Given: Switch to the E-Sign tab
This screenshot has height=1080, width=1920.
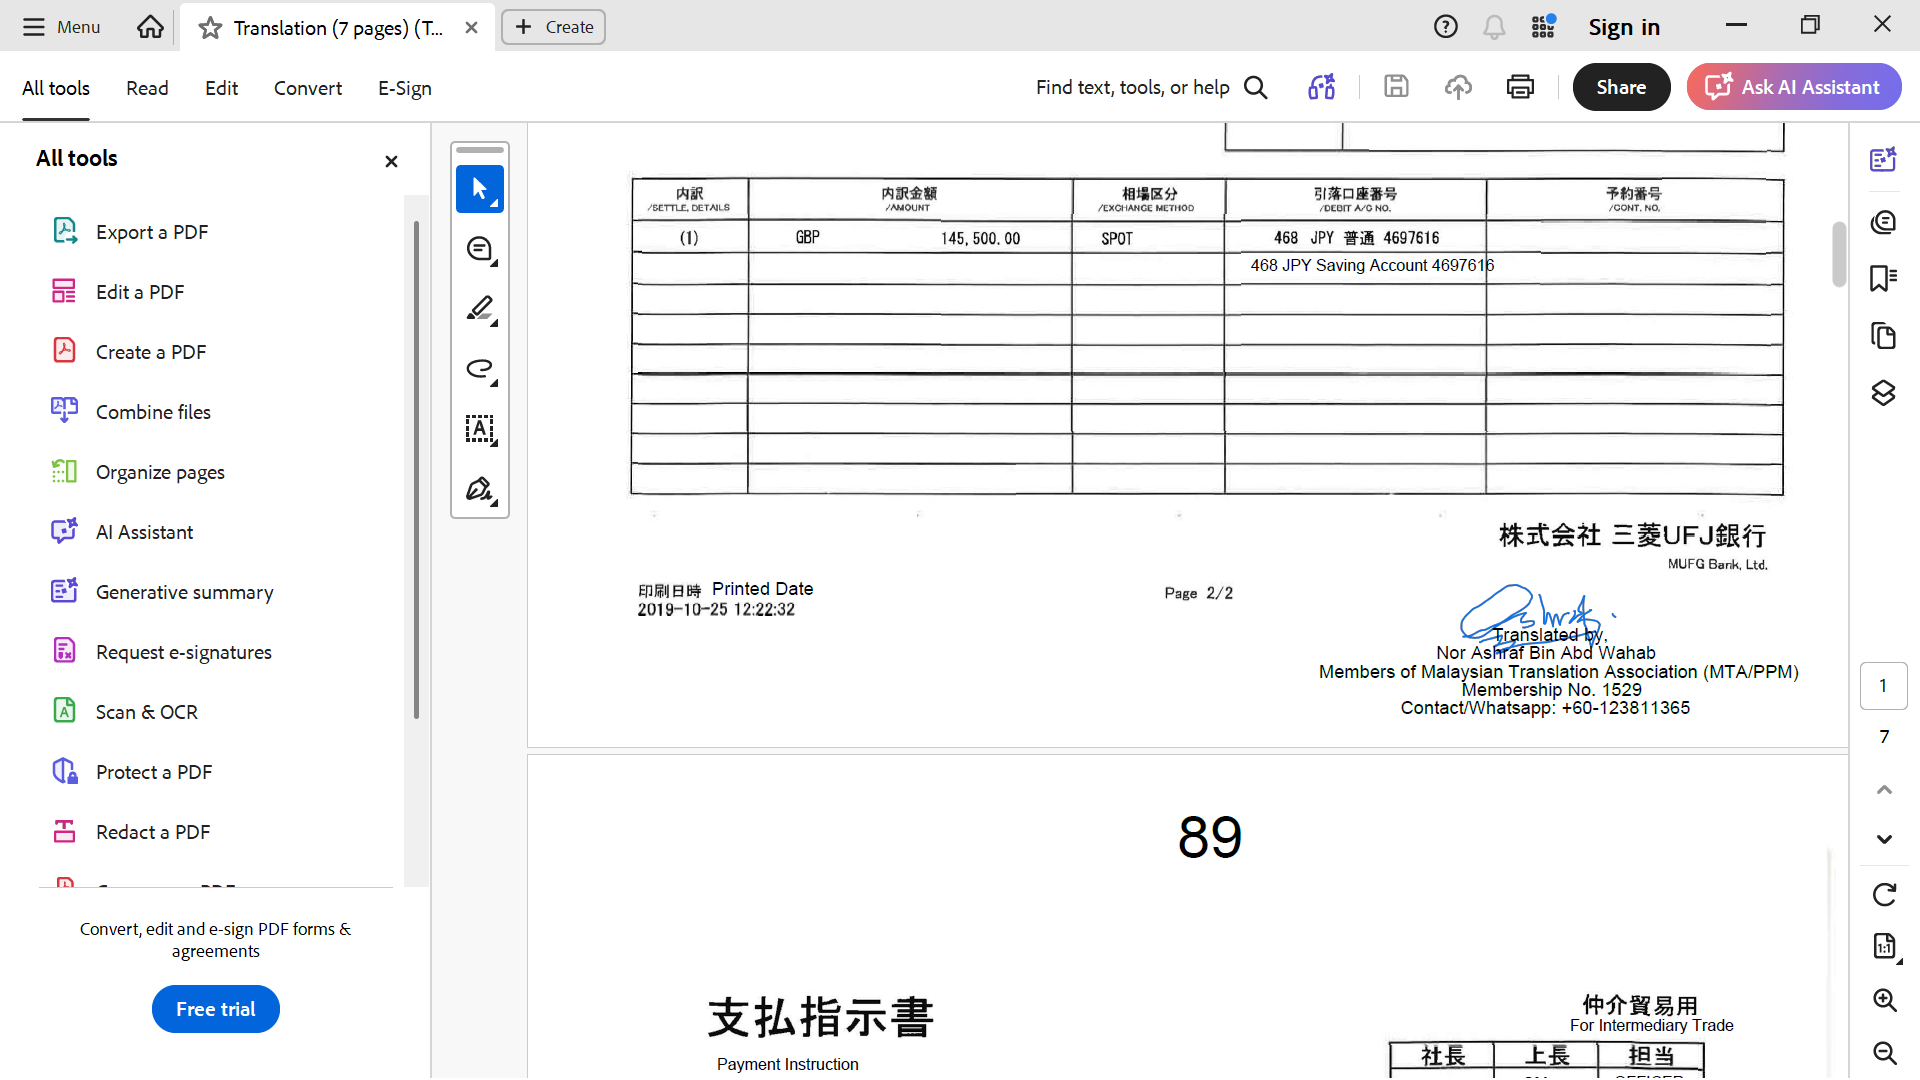Looking at the screenshot, I should (x=405, y=88).
